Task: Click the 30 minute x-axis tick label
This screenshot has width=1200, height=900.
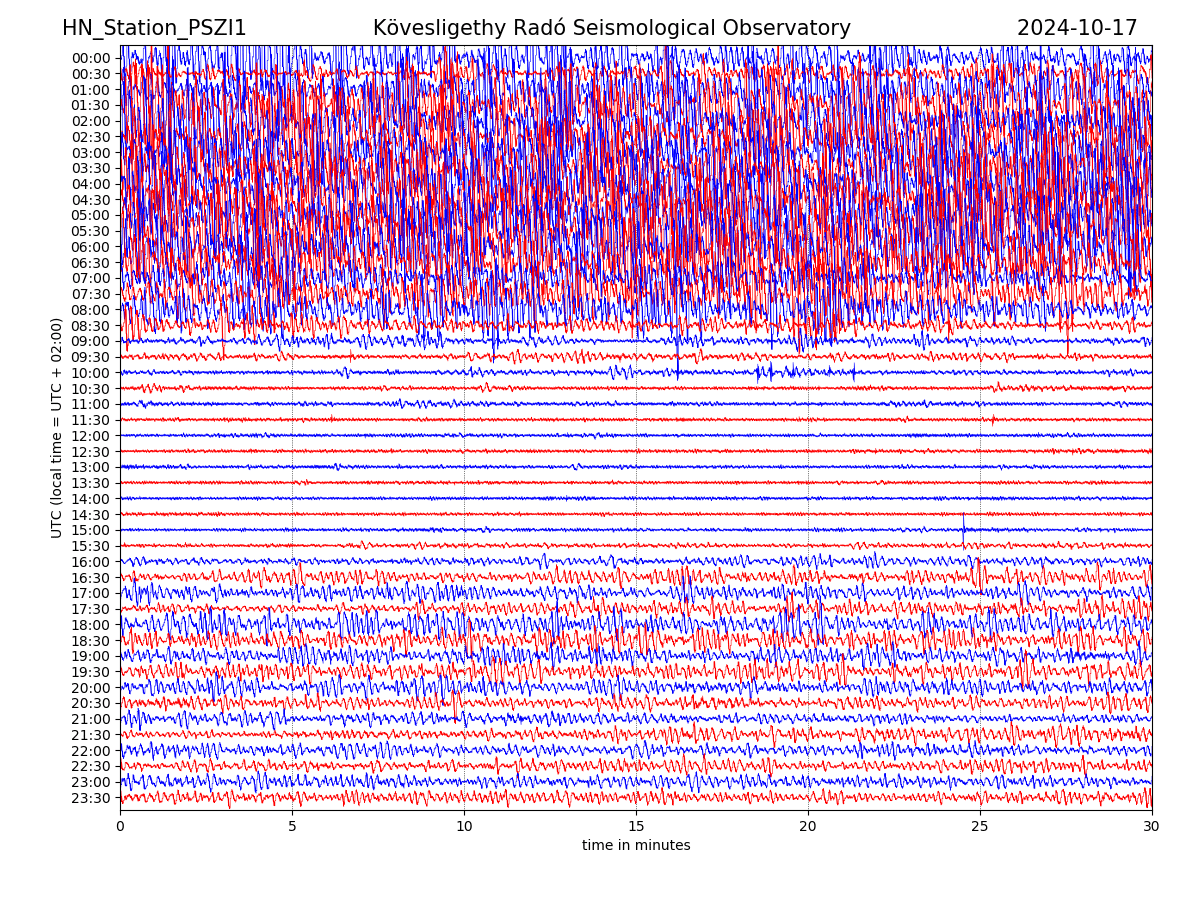Action: pos(1152,827)
